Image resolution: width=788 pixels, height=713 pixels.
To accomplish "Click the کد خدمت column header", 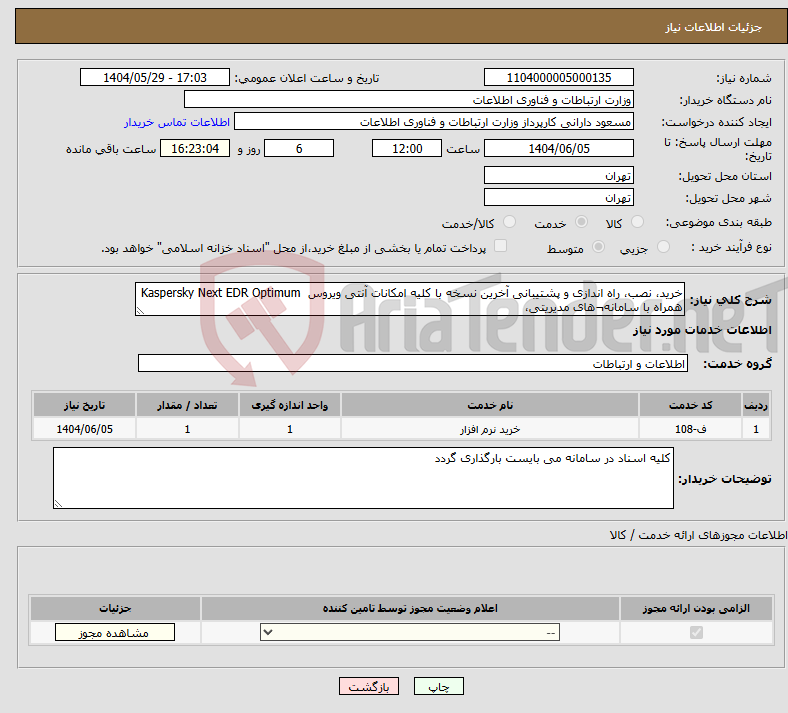I will 691,405.
